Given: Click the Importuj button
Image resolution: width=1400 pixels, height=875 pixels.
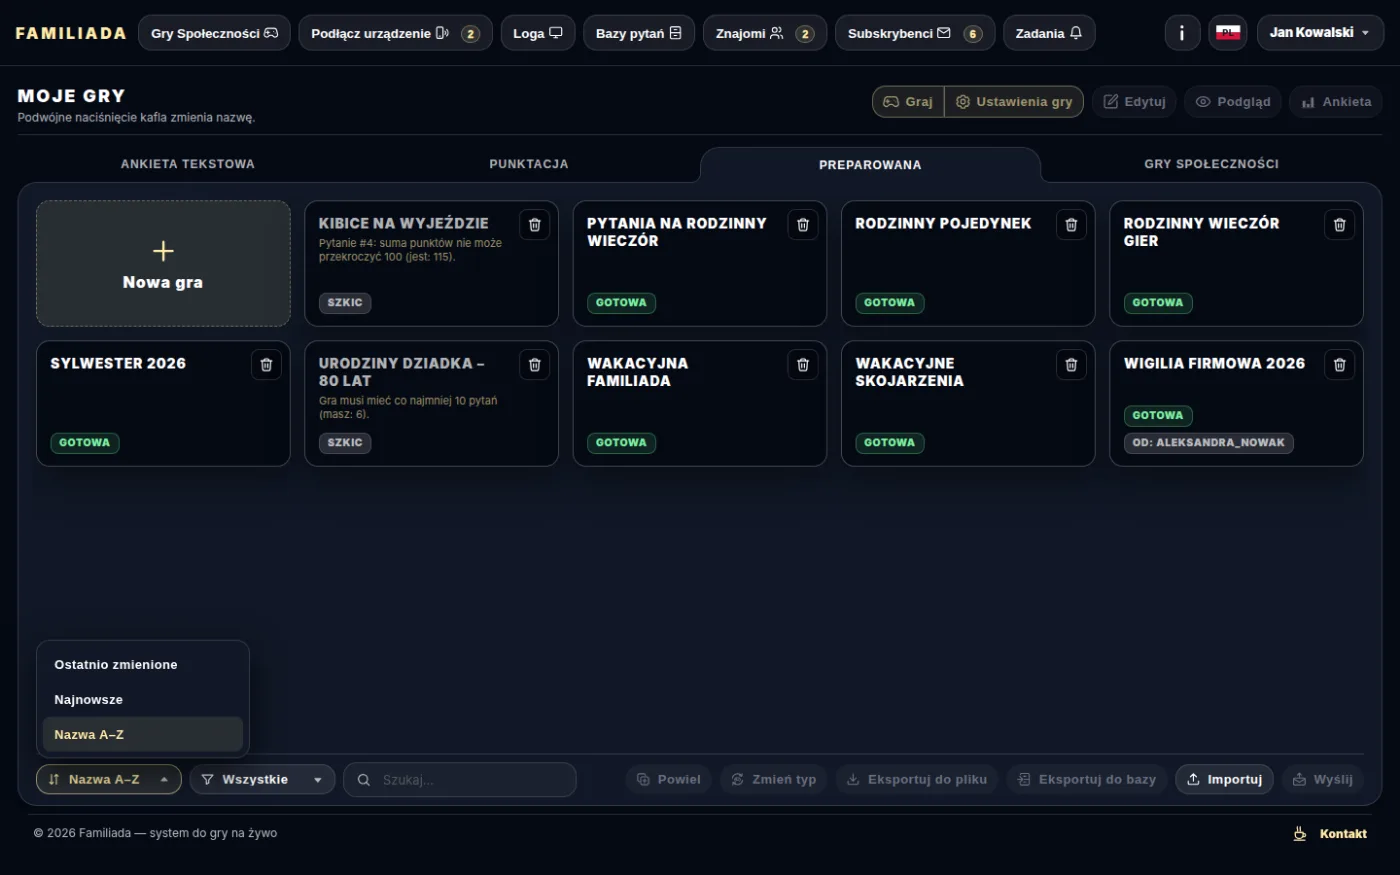Looking at the screenshot, I should pos(1224,780).
